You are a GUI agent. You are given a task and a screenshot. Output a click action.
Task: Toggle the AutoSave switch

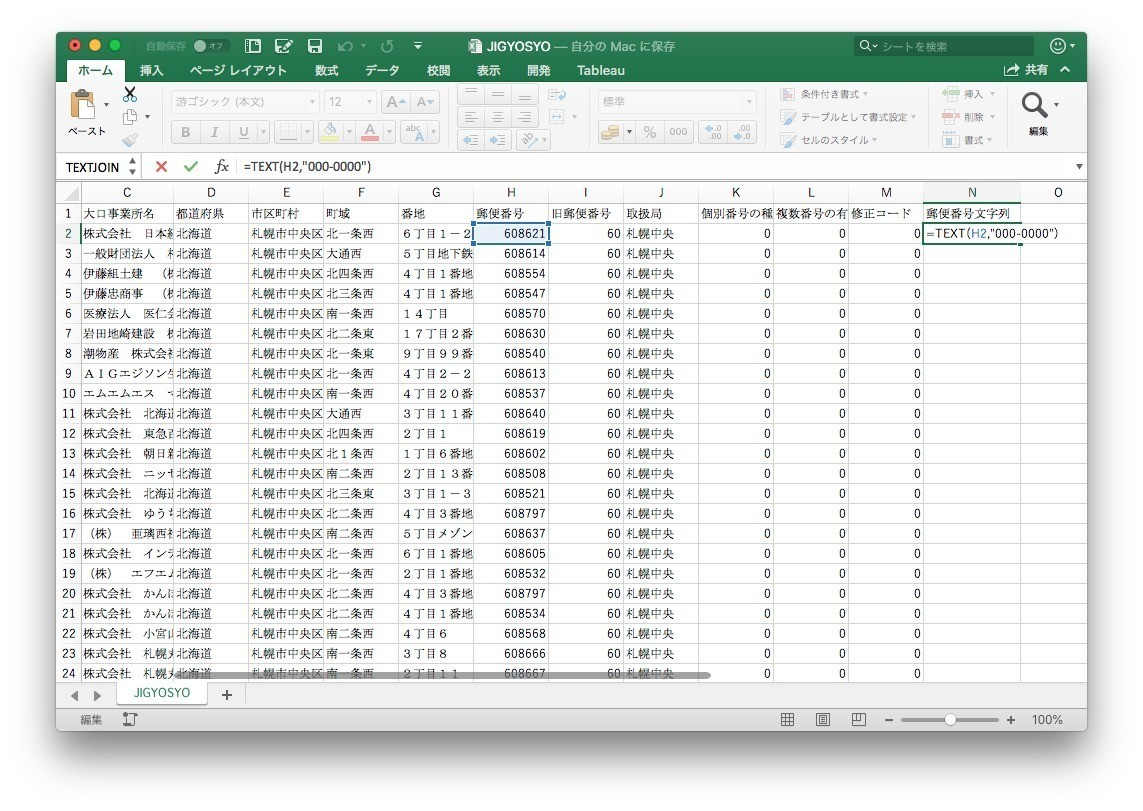[x=210, y=46]
